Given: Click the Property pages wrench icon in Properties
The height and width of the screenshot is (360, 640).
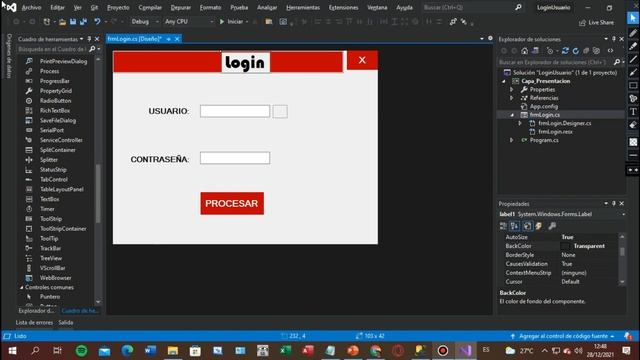Looking at the screenshot, I should (552, 226).
